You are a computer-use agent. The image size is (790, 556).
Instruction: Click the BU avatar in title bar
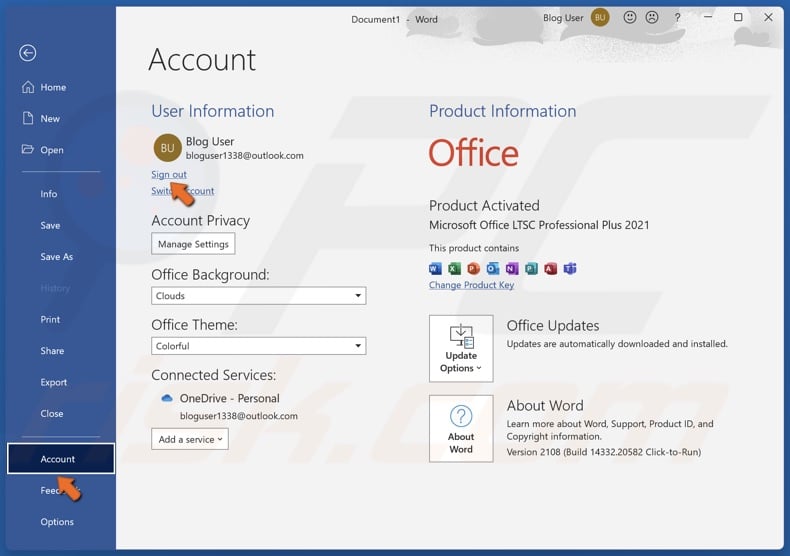(x=600, y=18)
